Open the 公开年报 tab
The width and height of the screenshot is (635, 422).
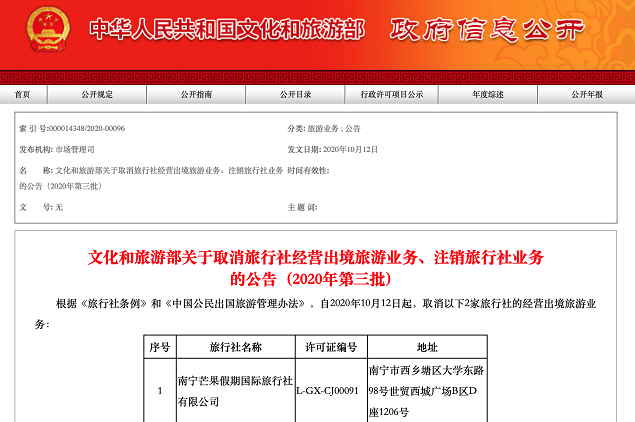587,95
